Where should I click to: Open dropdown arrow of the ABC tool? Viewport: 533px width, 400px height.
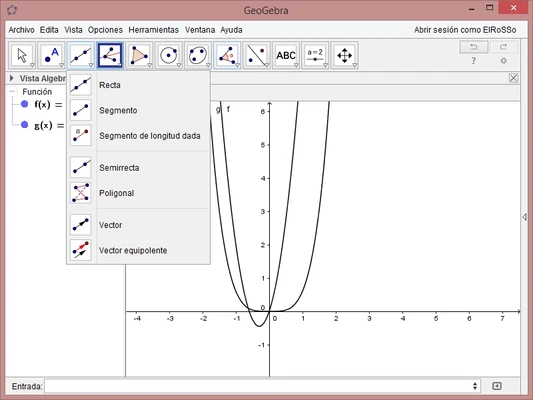pos(296,65)
